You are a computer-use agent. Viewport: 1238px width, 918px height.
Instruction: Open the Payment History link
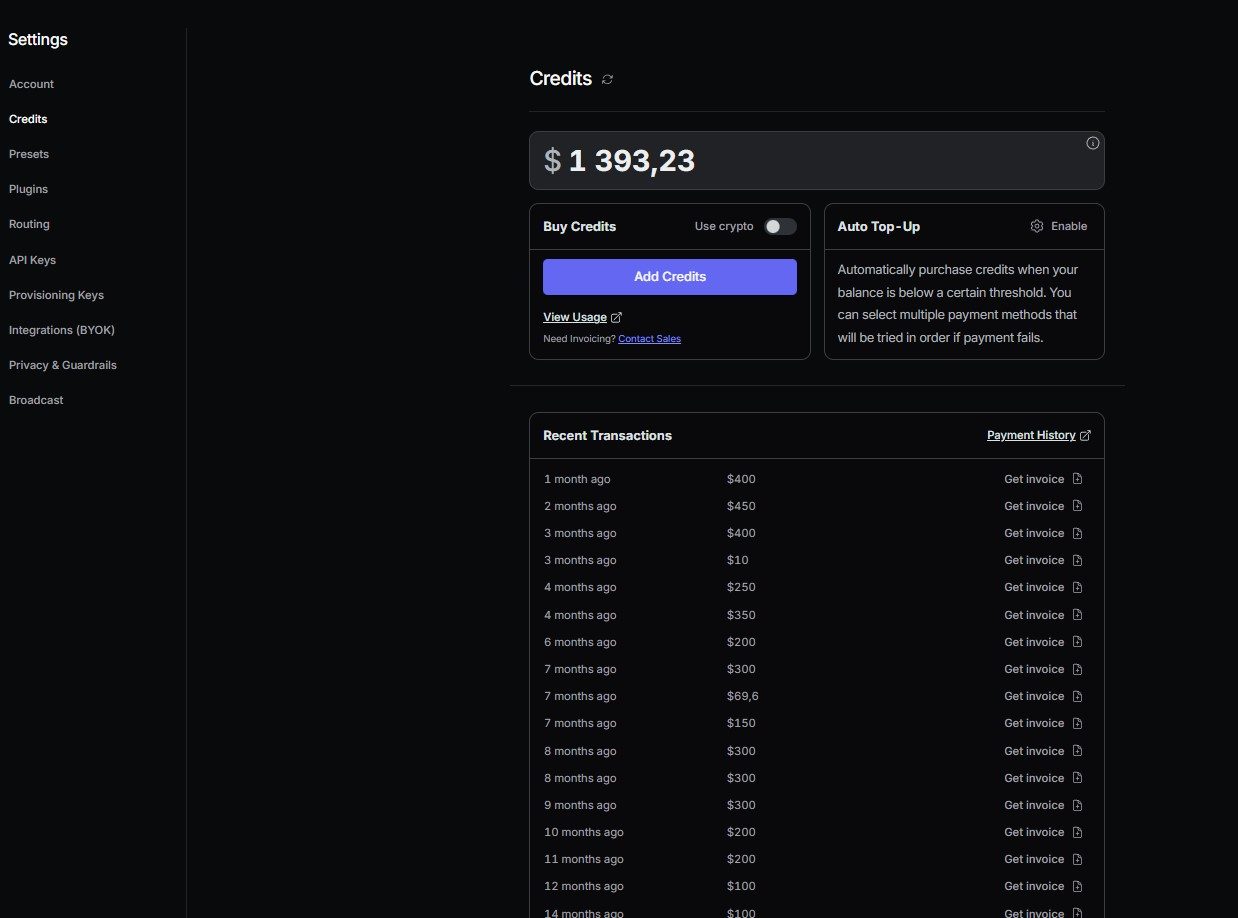(1030, 435)
